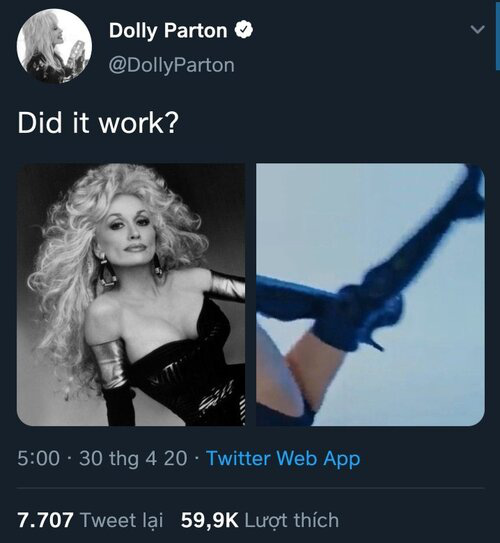Click the word "Parton" in display name
The height and width of the screenshot is (543, 500).
[x=196, y=30]
